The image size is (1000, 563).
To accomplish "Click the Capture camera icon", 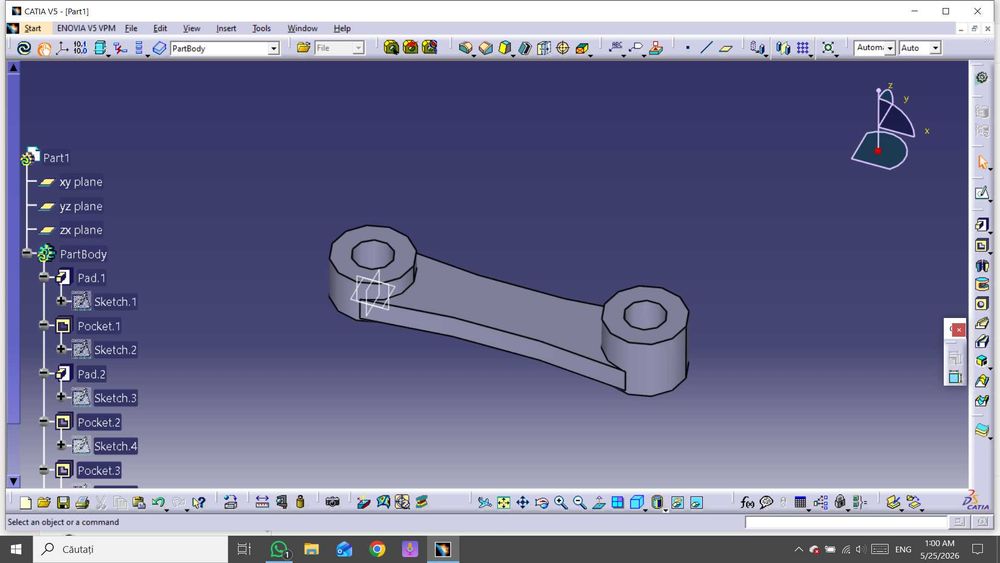I will [332, 502].
